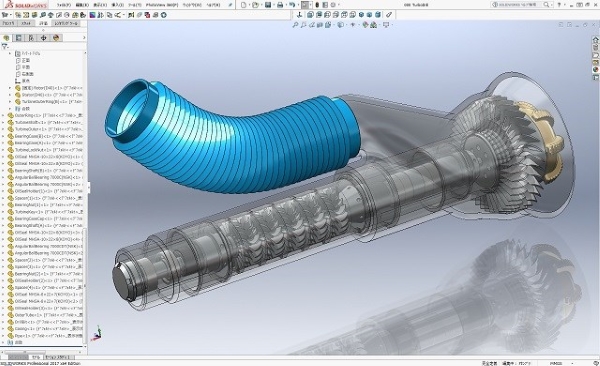Click the New document icon
The width and height of the screenshot is (600, 366).
coord(244,5)
